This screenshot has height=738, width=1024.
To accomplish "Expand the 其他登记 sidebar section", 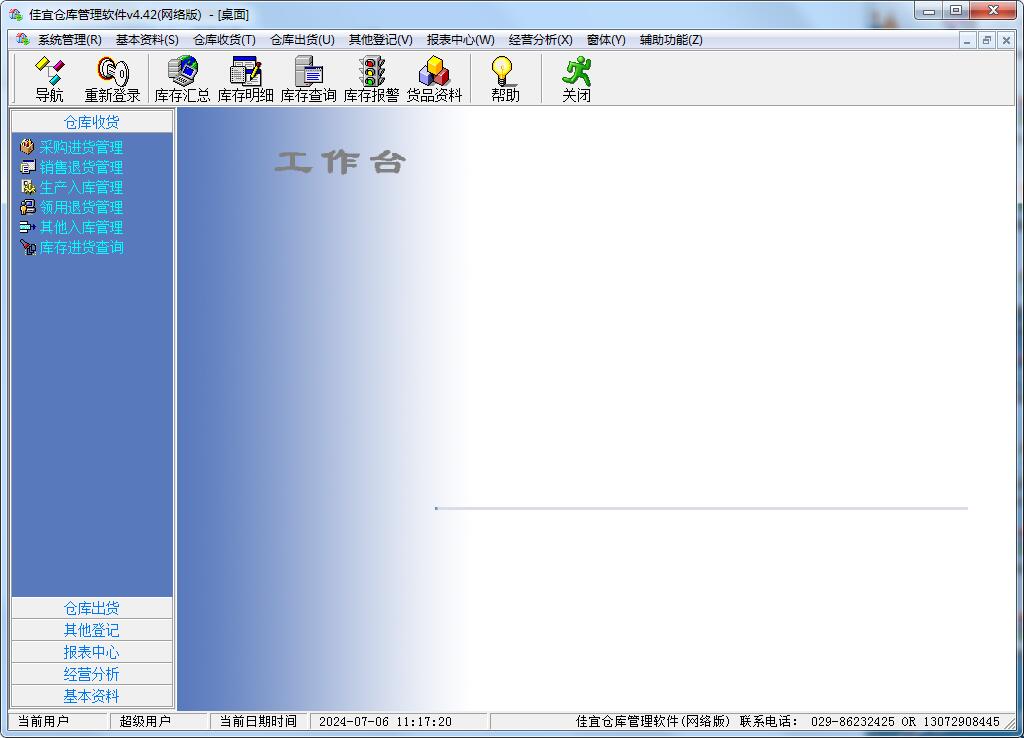I will click(91, 630).
